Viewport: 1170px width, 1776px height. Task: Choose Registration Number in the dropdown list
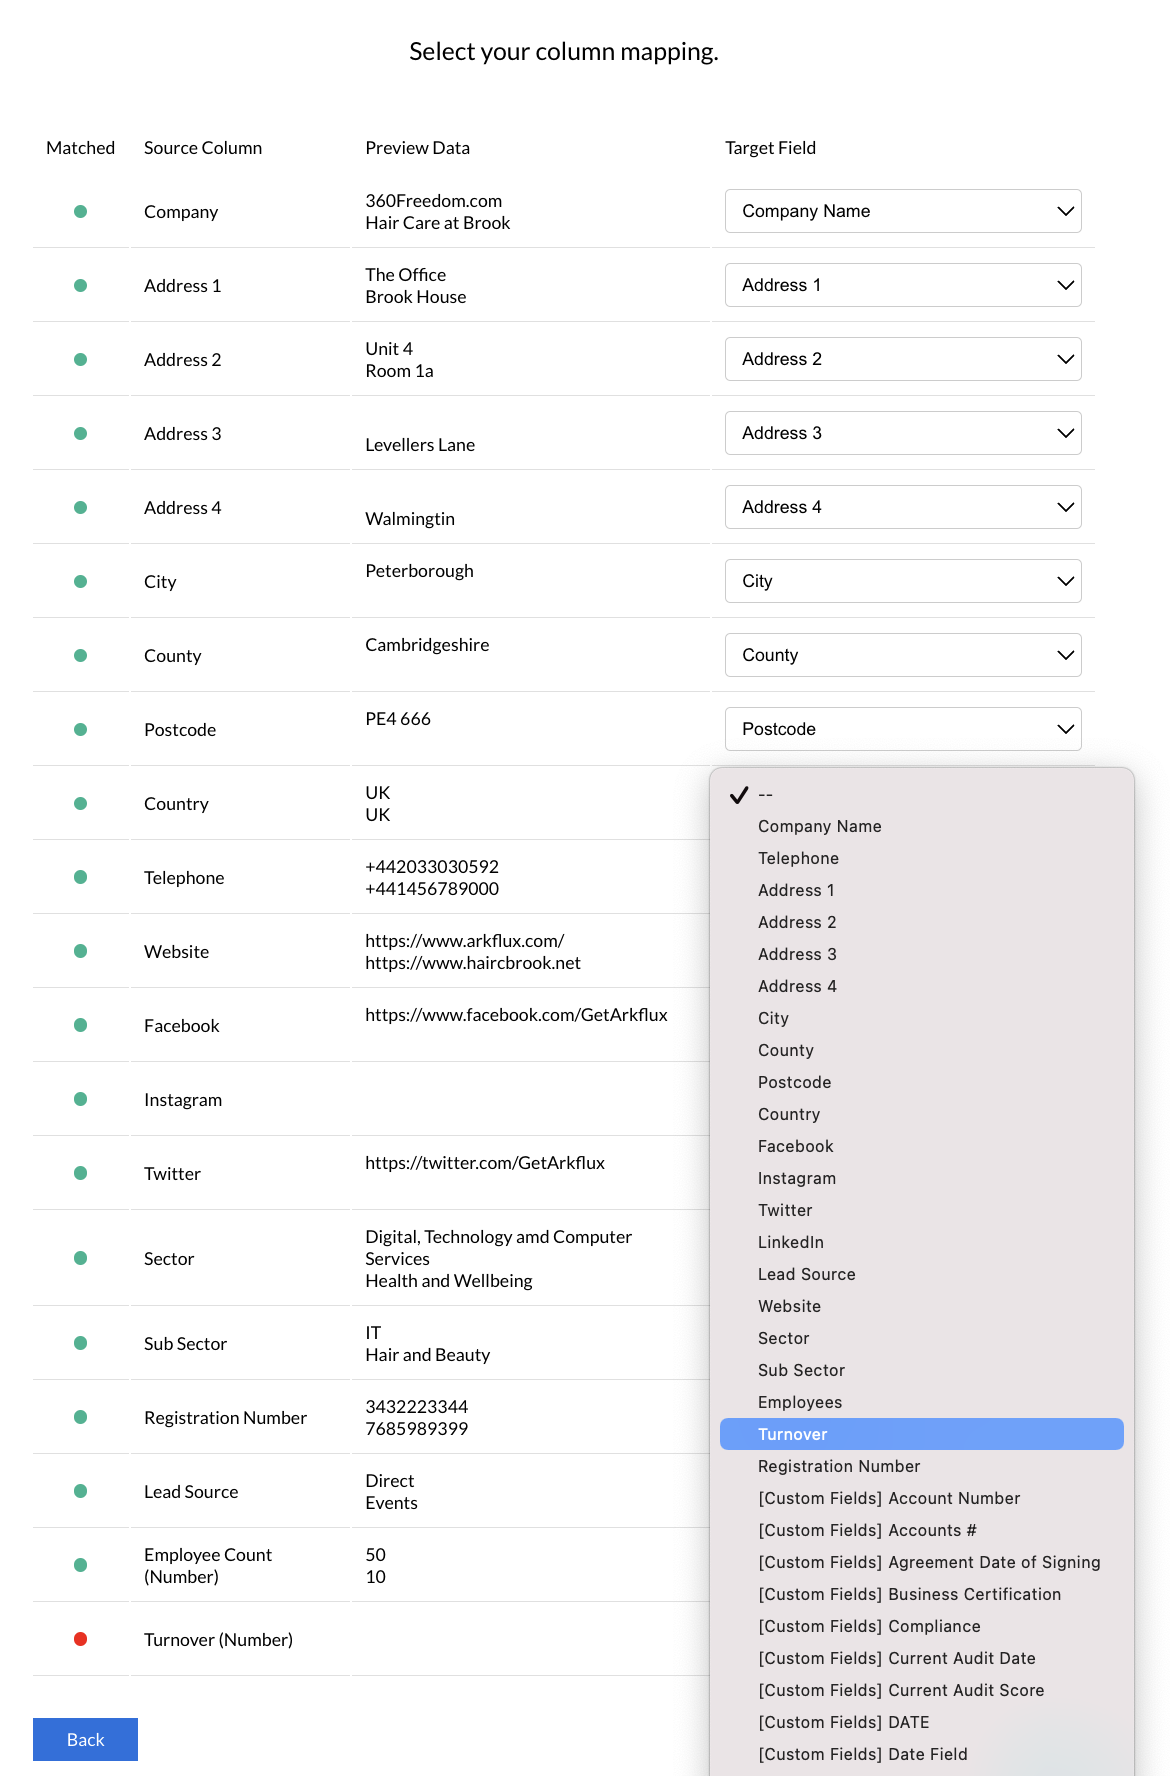tap(838, 1466)
